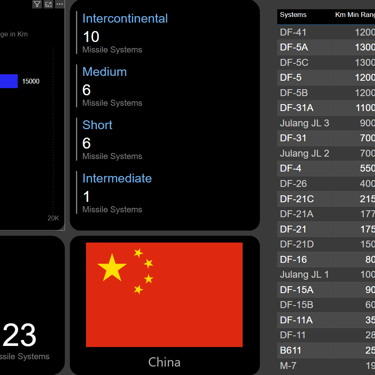Click the 15000 data label on chart
This screenshot has height=375, width=375.
[x=31, y=81]
